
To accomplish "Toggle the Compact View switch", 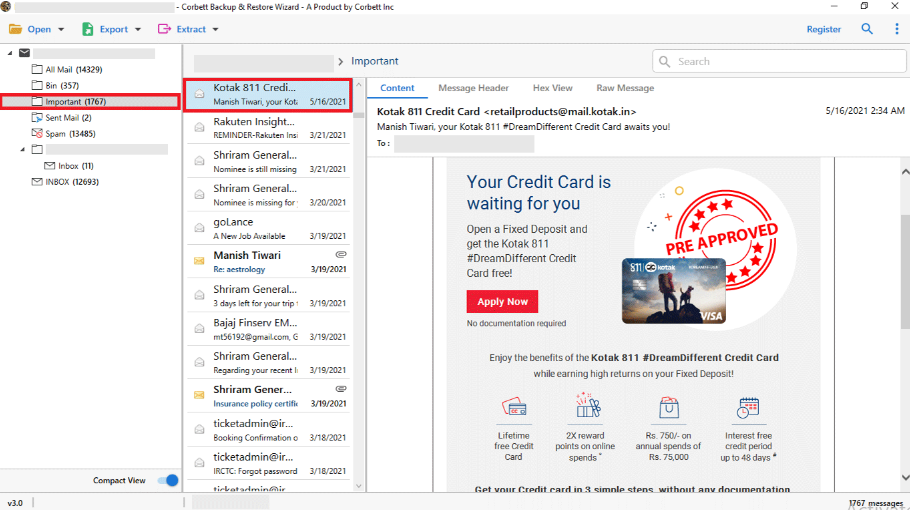I will tap(168, 480).
